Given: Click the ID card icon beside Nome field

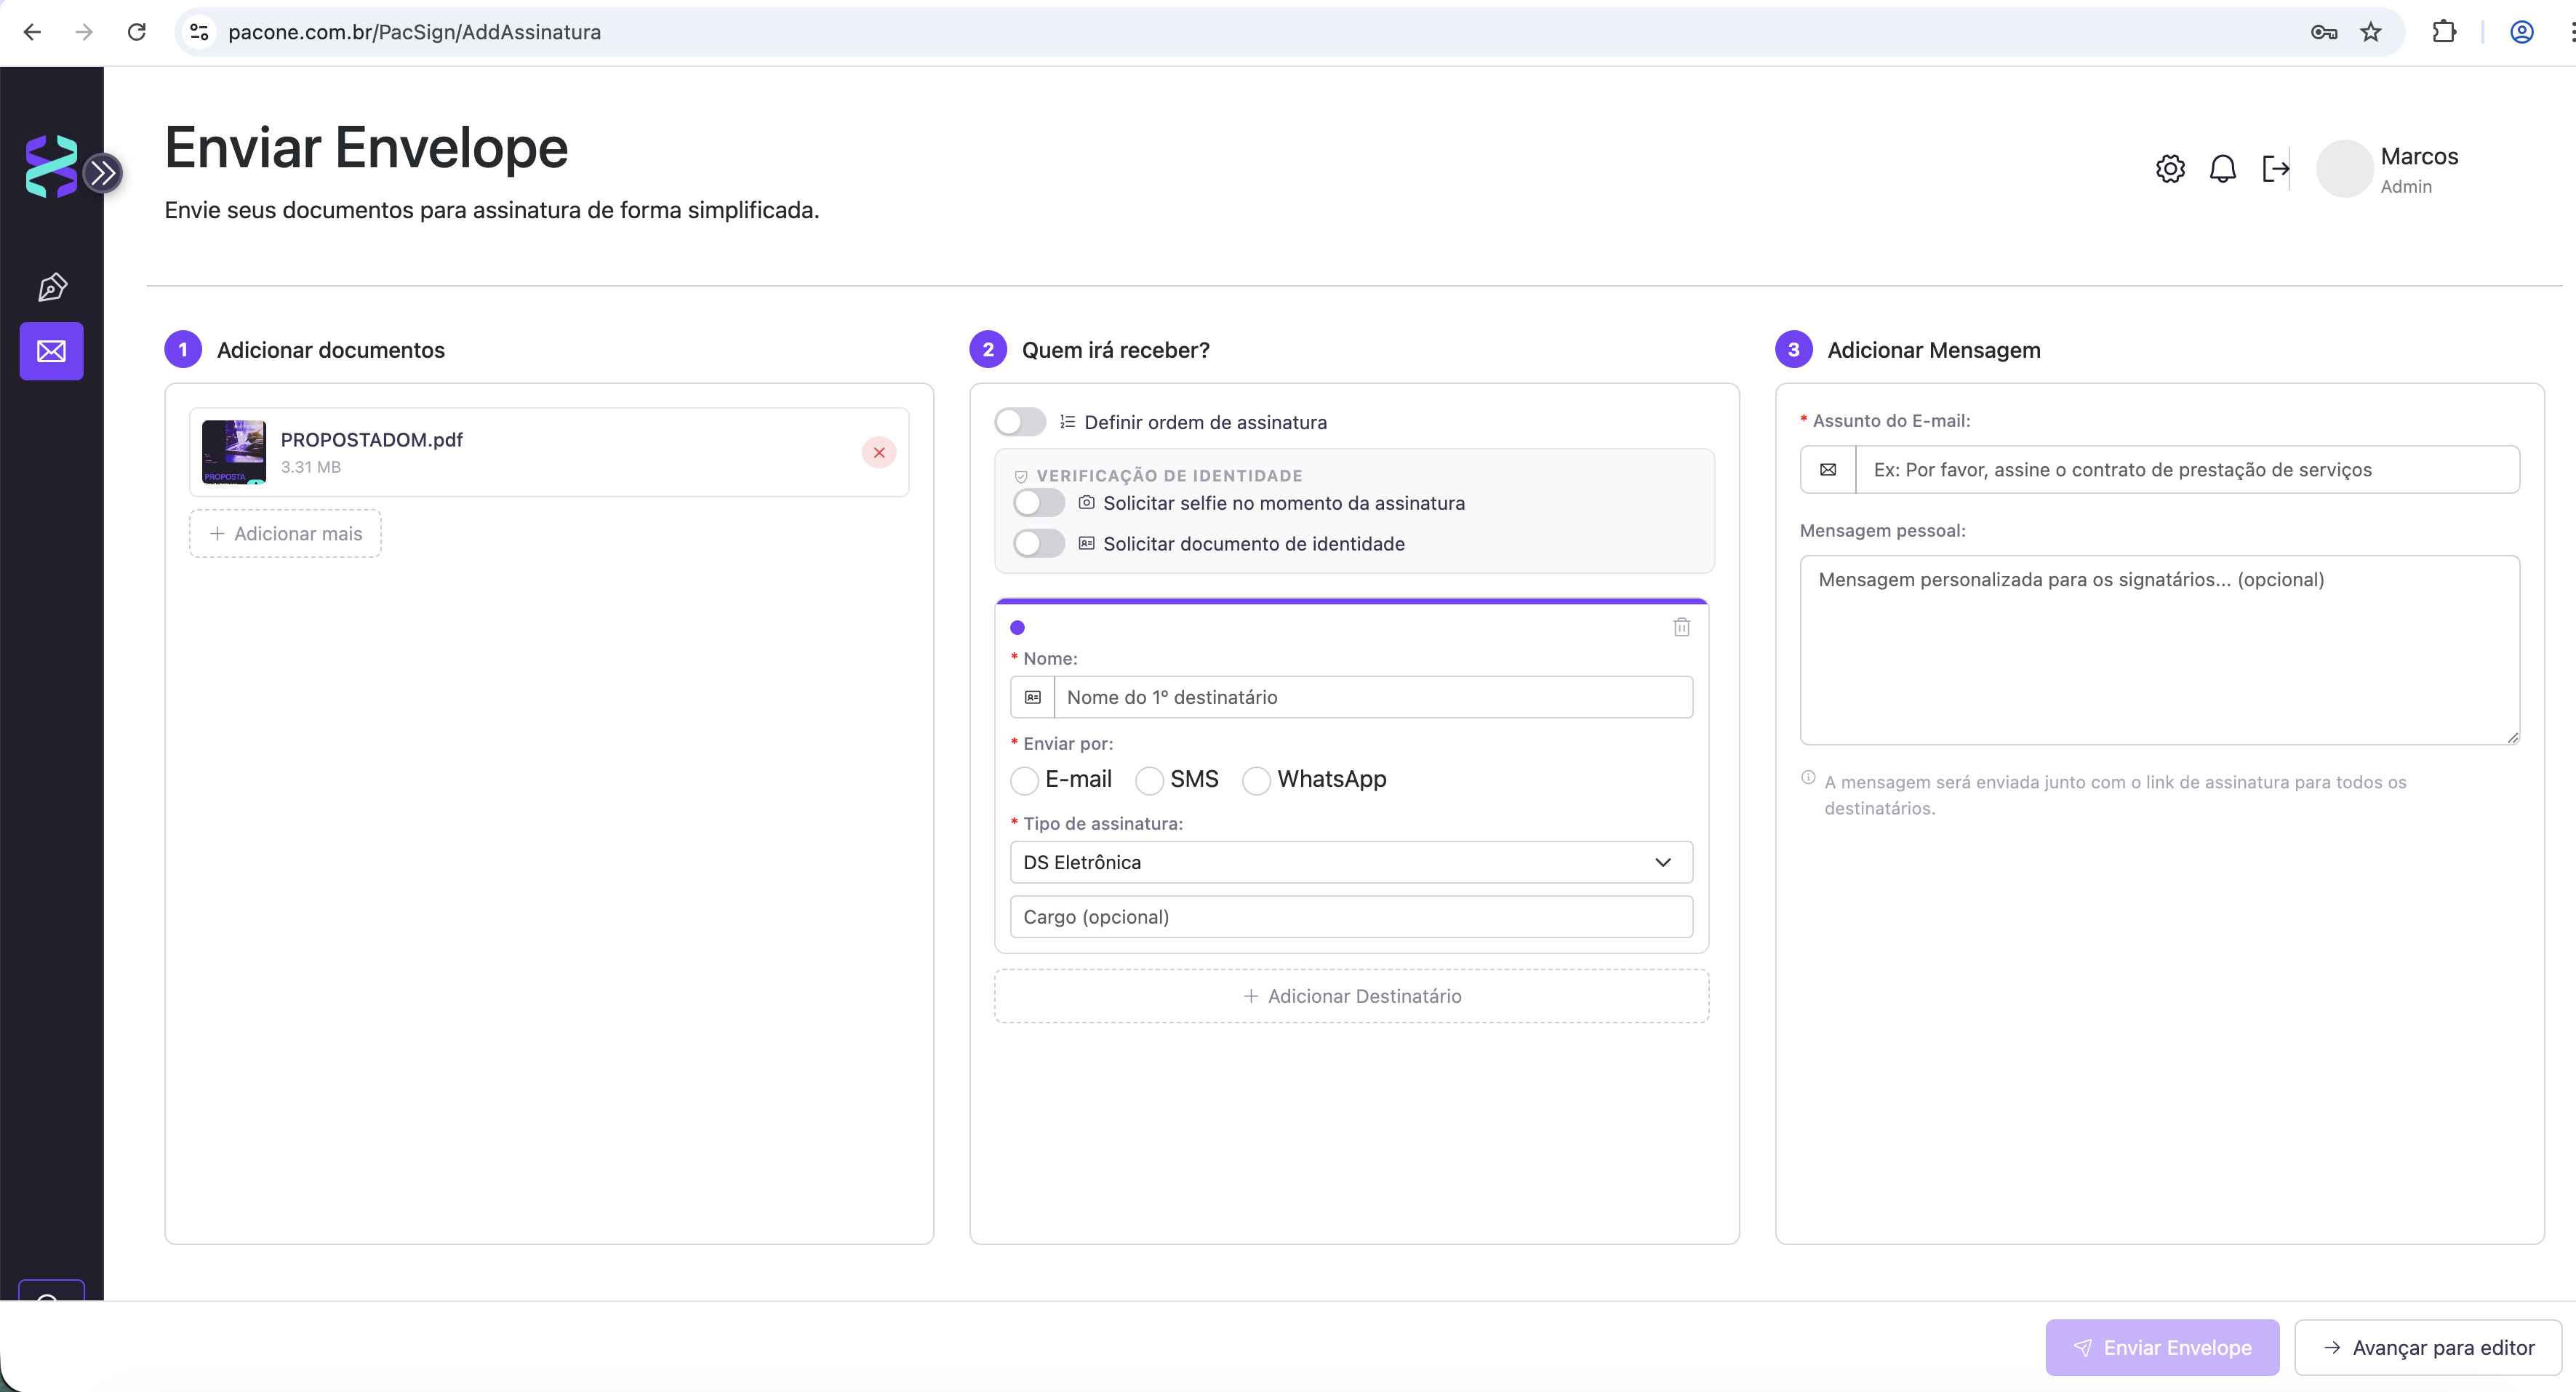Looking at the screenshot, I should pos(1033,697).
